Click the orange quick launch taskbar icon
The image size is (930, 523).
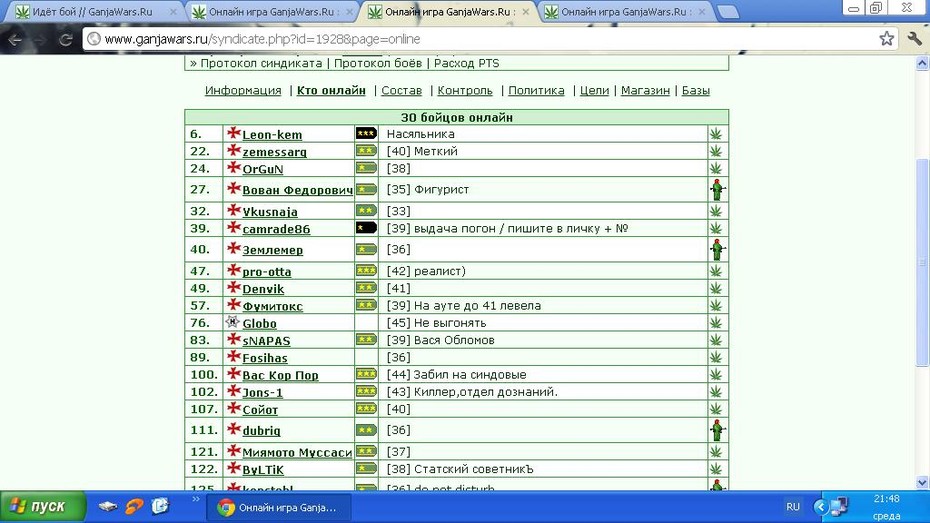pos(134,507)
